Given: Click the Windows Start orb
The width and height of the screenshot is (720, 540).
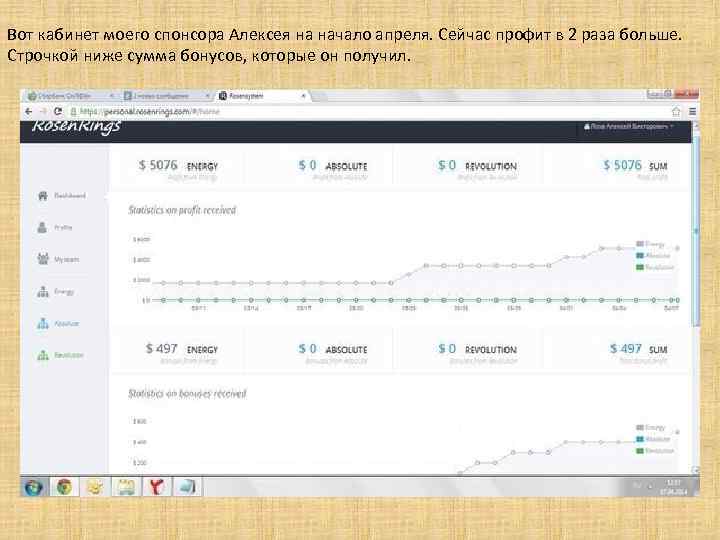Looking at the screenshot, I should coord(34,487).
